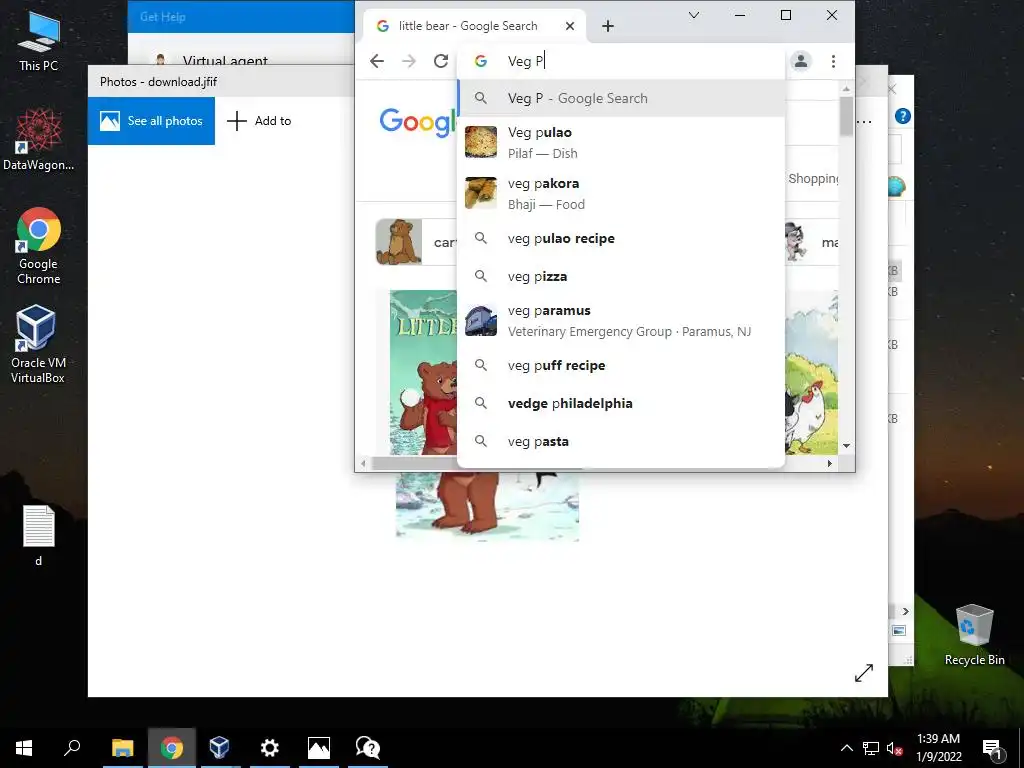Image resolution: width=1024 pixels, height=768 pixels.
Task: Open File Explorer from the taskbar
Action: pos(123,748)
